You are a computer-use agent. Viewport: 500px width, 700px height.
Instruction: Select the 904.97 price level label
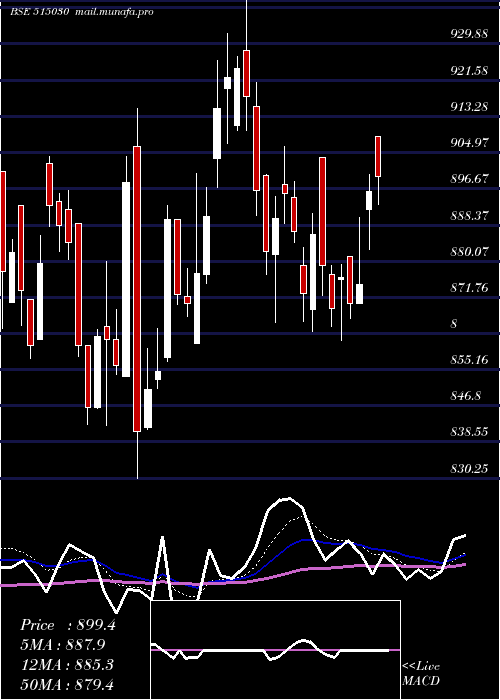[x=469, y=143]
